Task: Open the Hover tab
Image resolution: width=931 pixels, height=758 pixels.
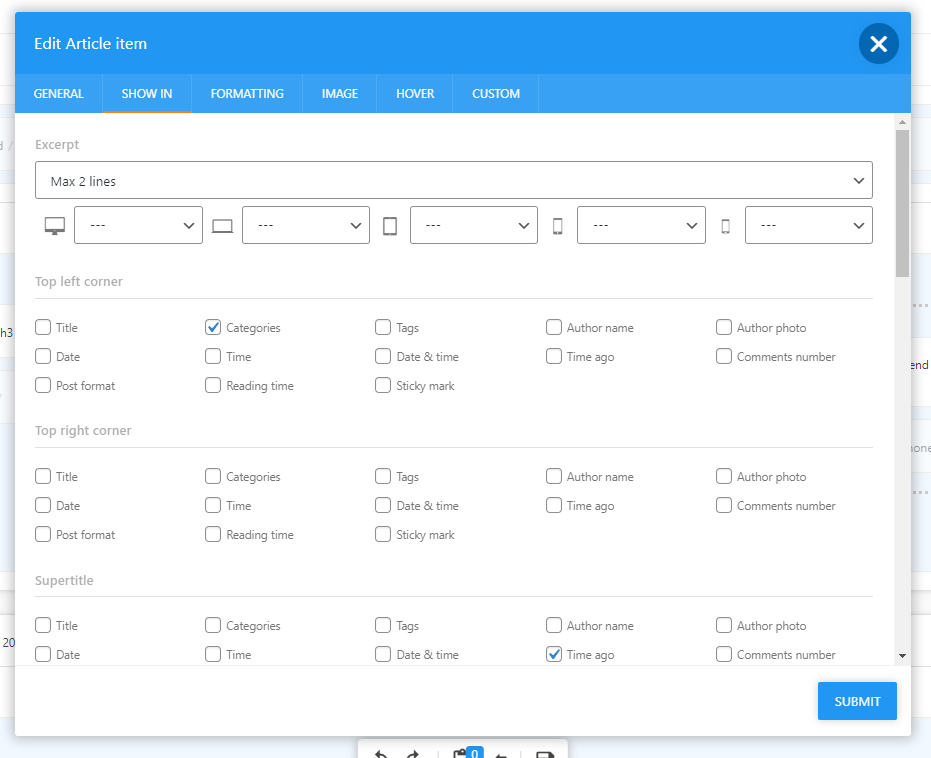Action: [415, 94]
